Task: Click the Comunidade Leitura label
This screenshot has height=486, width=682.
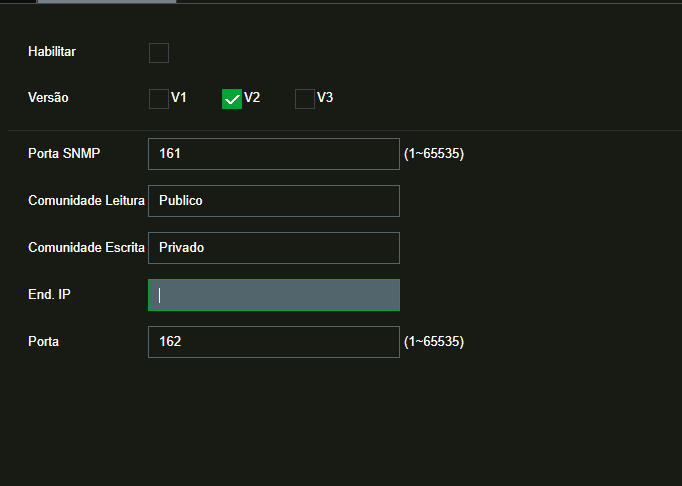Action: pos(86,200)
